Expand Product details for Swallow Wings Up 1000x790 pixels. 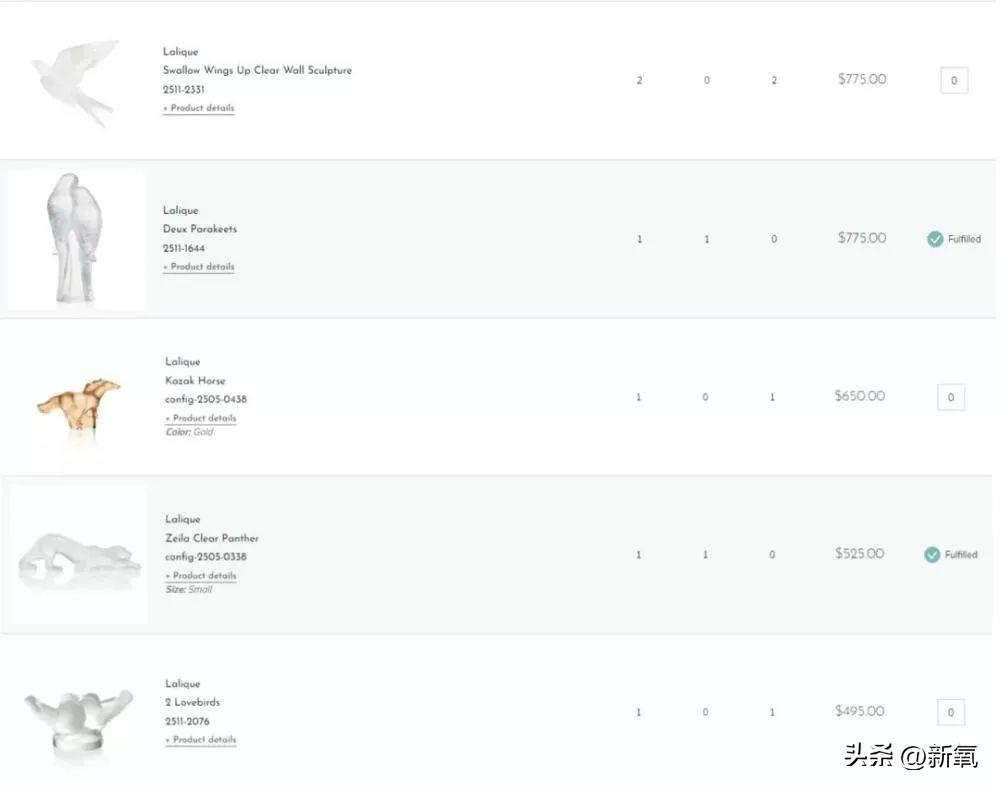click(x=199, y=108)
